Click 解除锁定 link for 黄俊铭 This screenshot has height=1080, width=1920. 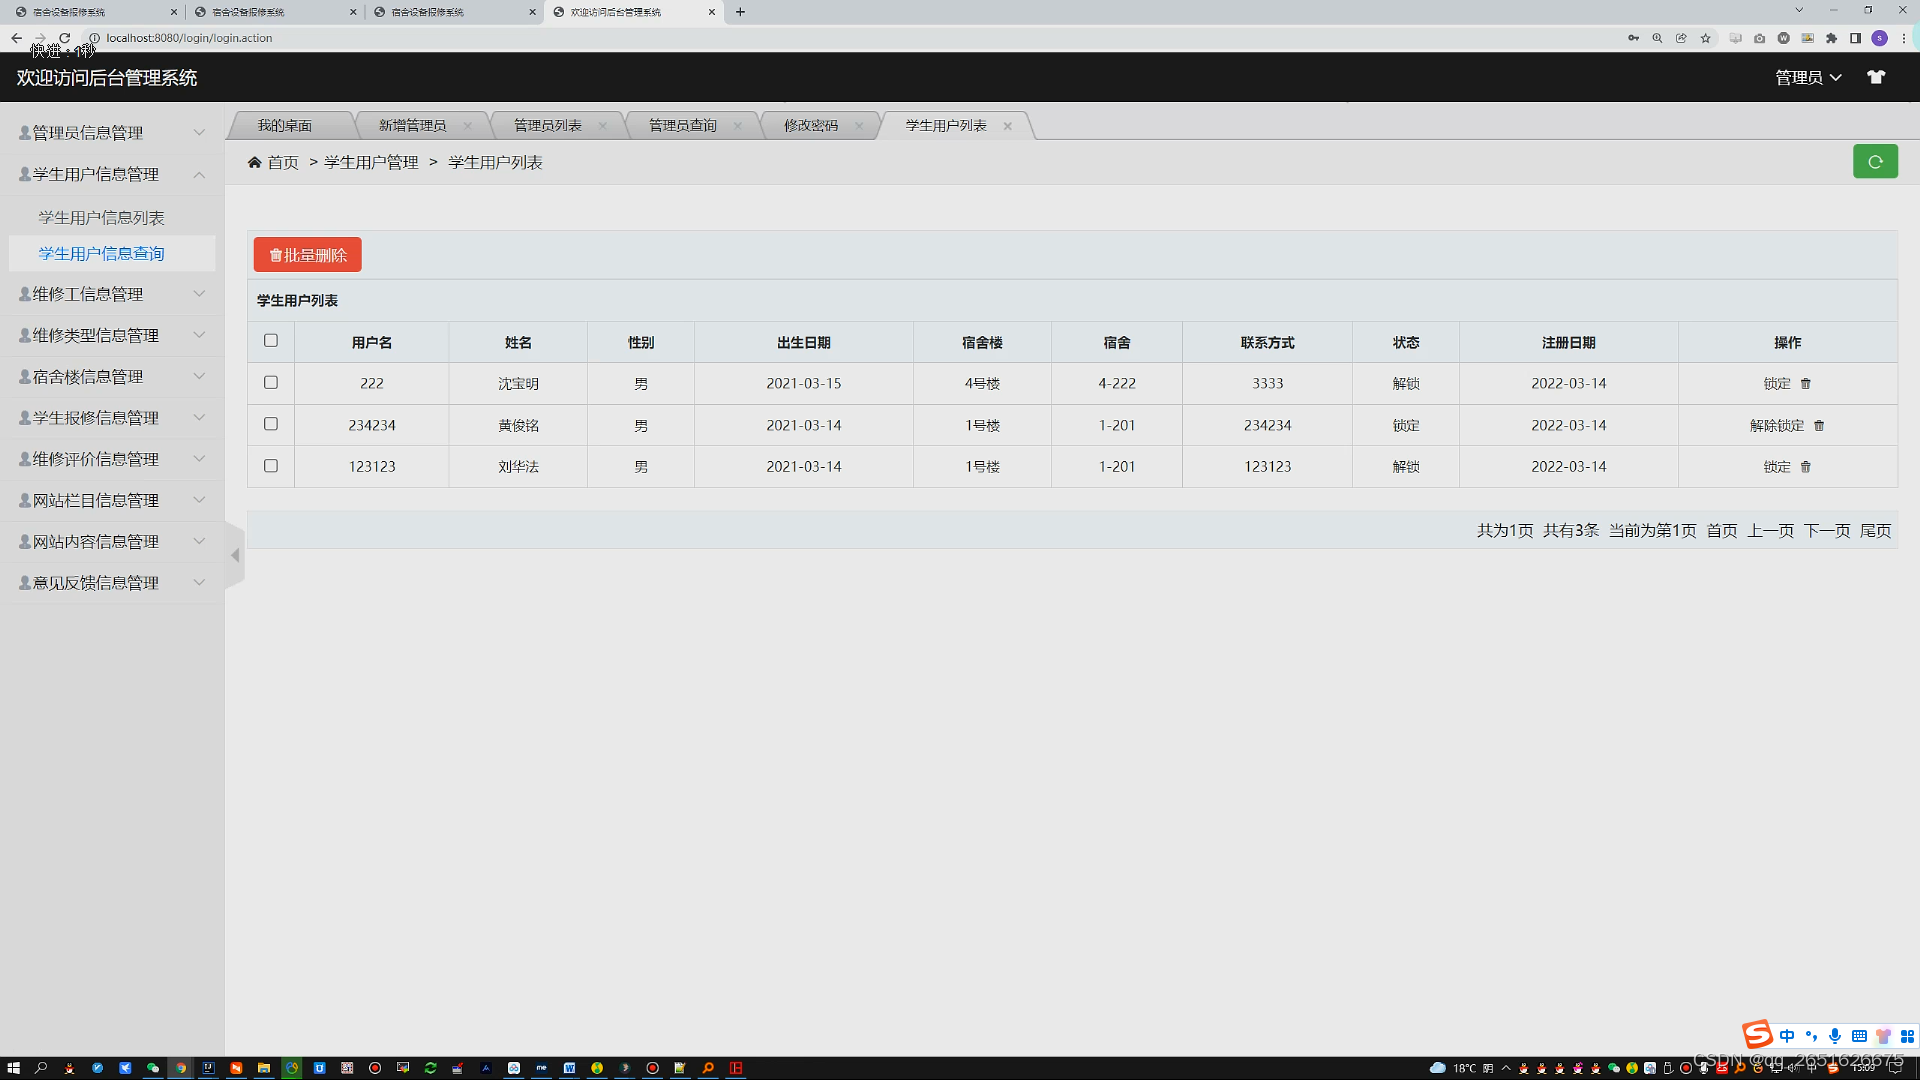coord(1777,426)
